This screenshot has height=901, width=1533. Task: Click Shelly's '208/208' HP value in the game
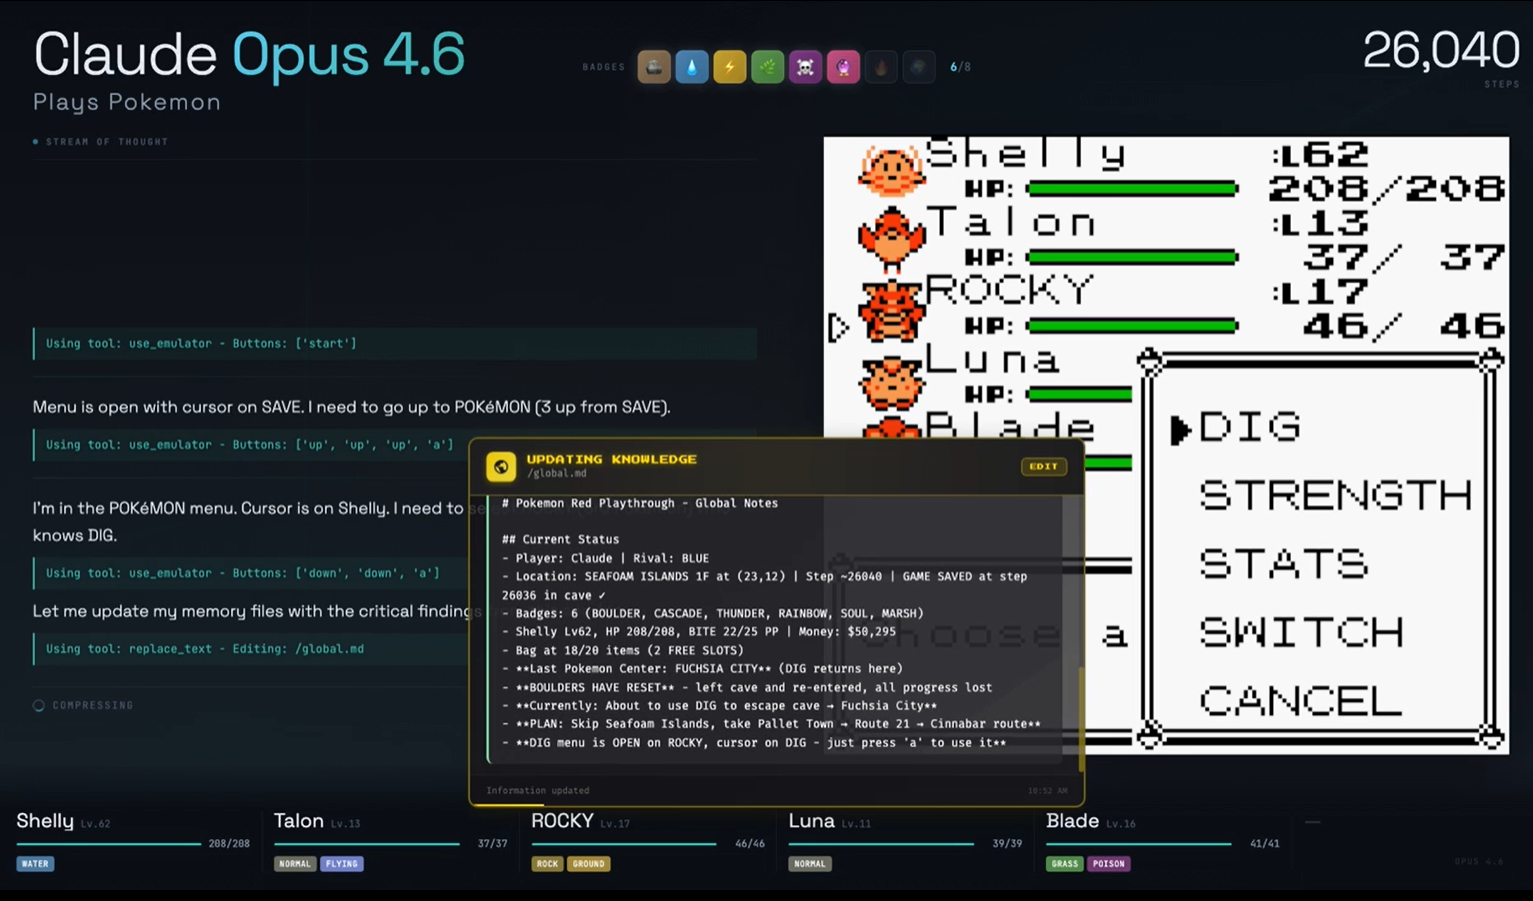point(1386,188)
